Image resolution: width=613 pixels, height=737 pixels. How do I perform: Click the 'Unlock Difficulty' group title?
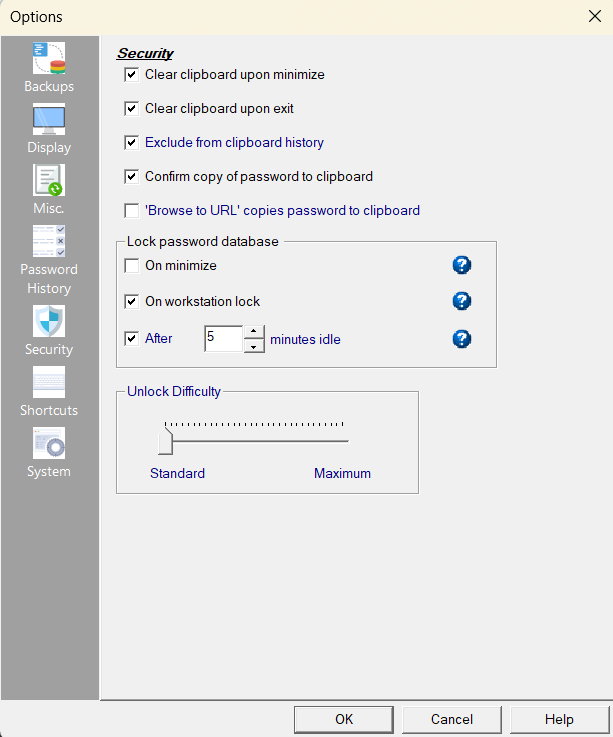pos(174,392)
